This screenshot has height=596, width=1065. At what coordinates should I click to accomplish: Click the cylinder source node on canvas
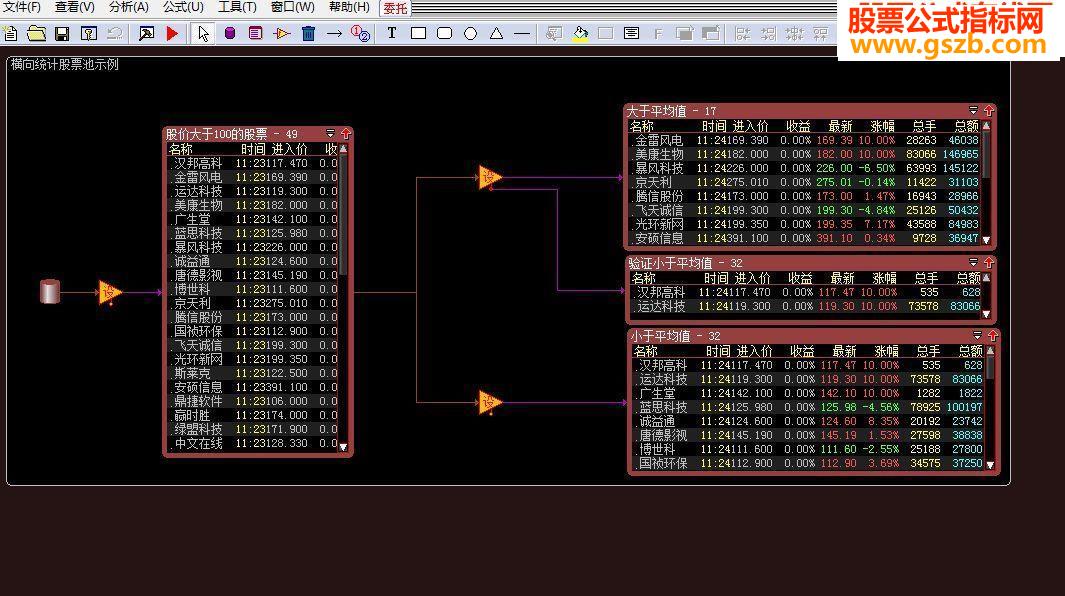click(50, 292)
